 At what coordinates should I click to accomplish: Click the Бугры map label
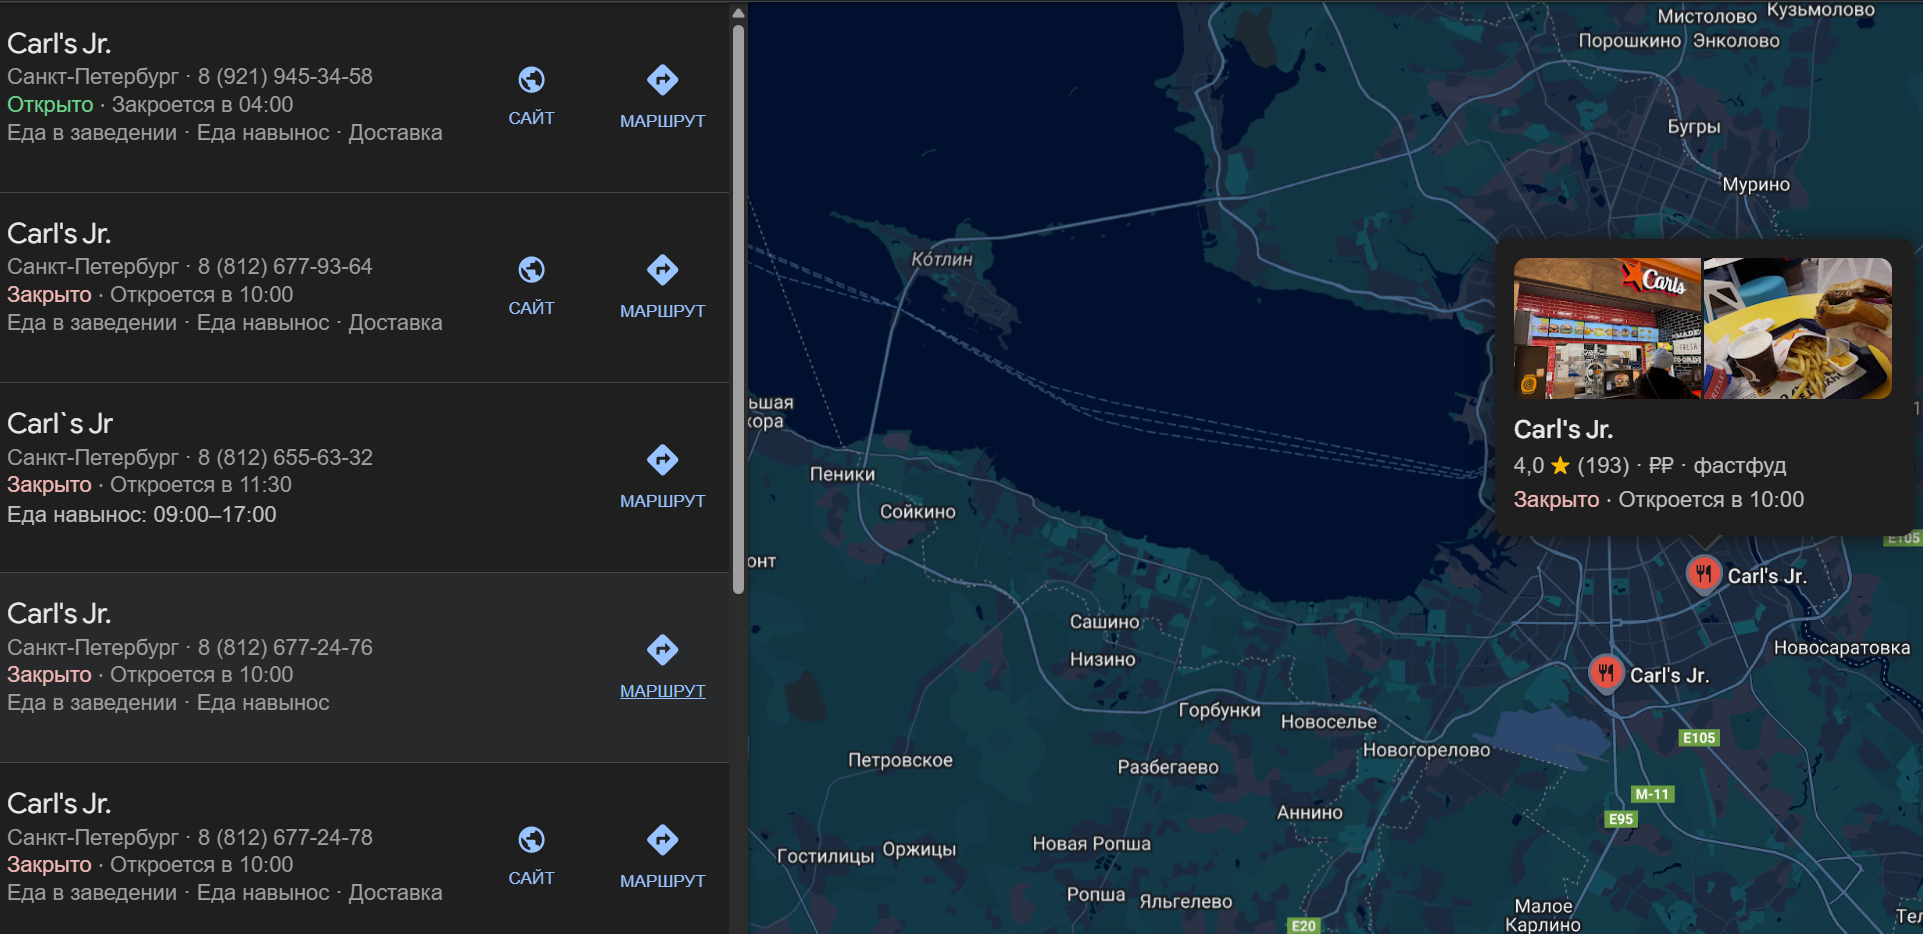(x=1694, y=127)
